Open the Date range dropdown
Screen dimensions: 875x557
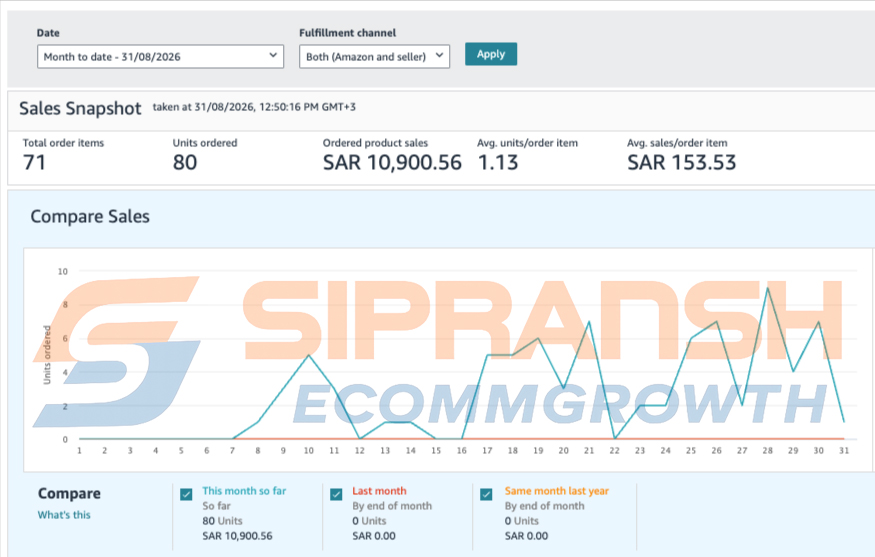[x=160, y=56]
